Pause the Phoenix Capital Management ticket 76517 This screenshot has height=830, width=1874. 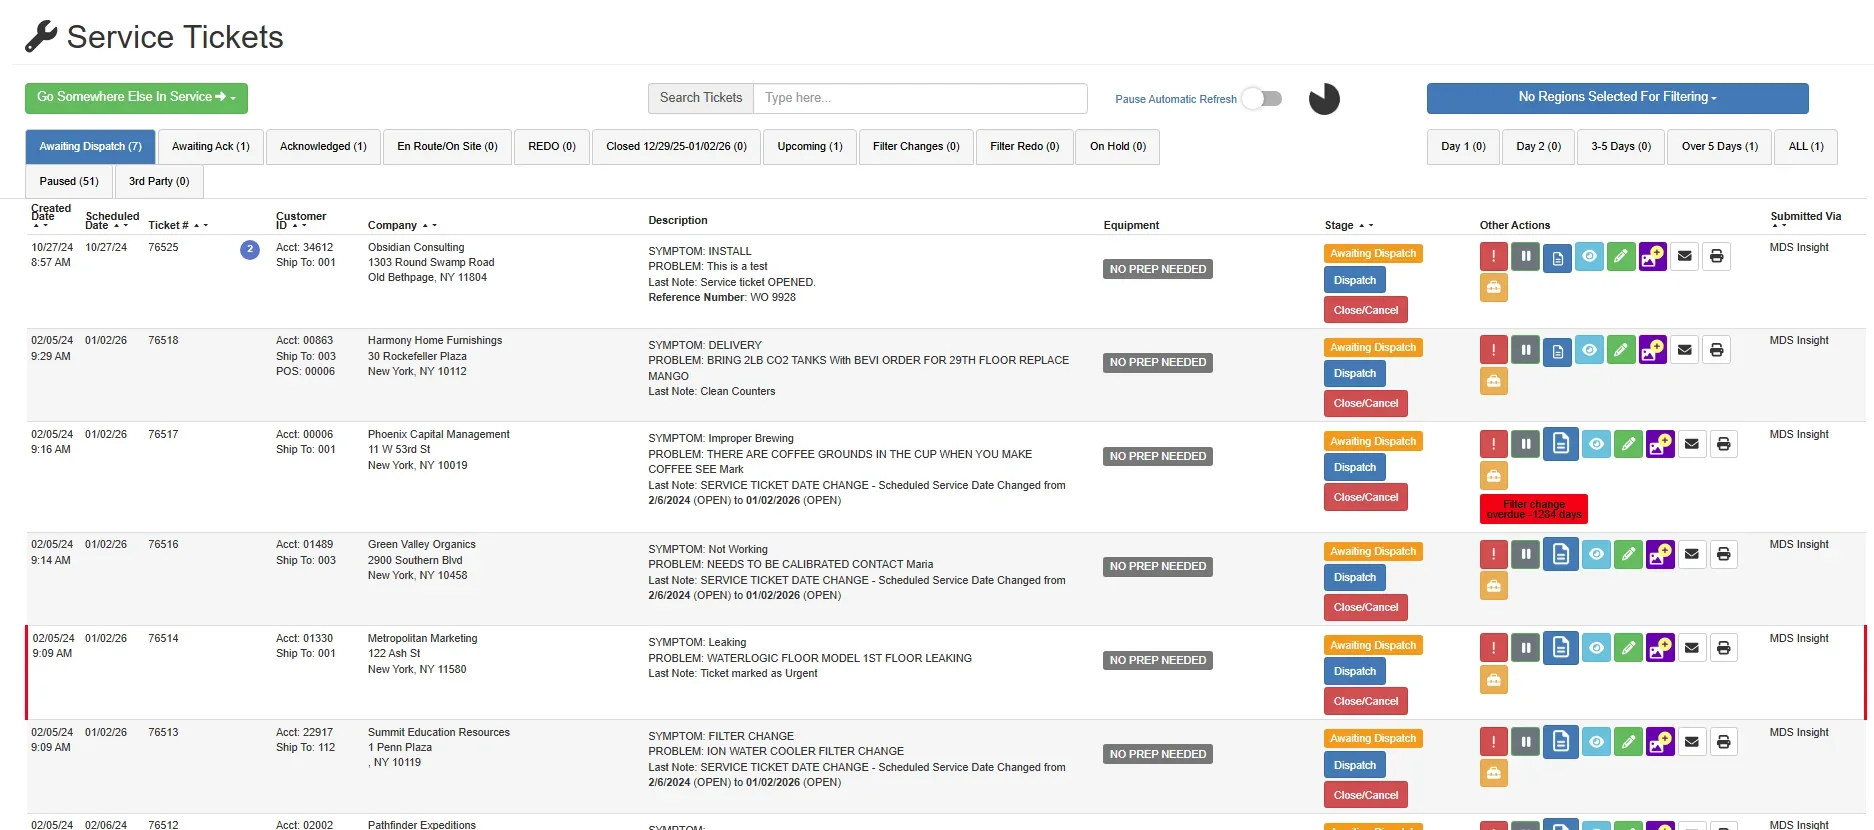click(1525, 444)
